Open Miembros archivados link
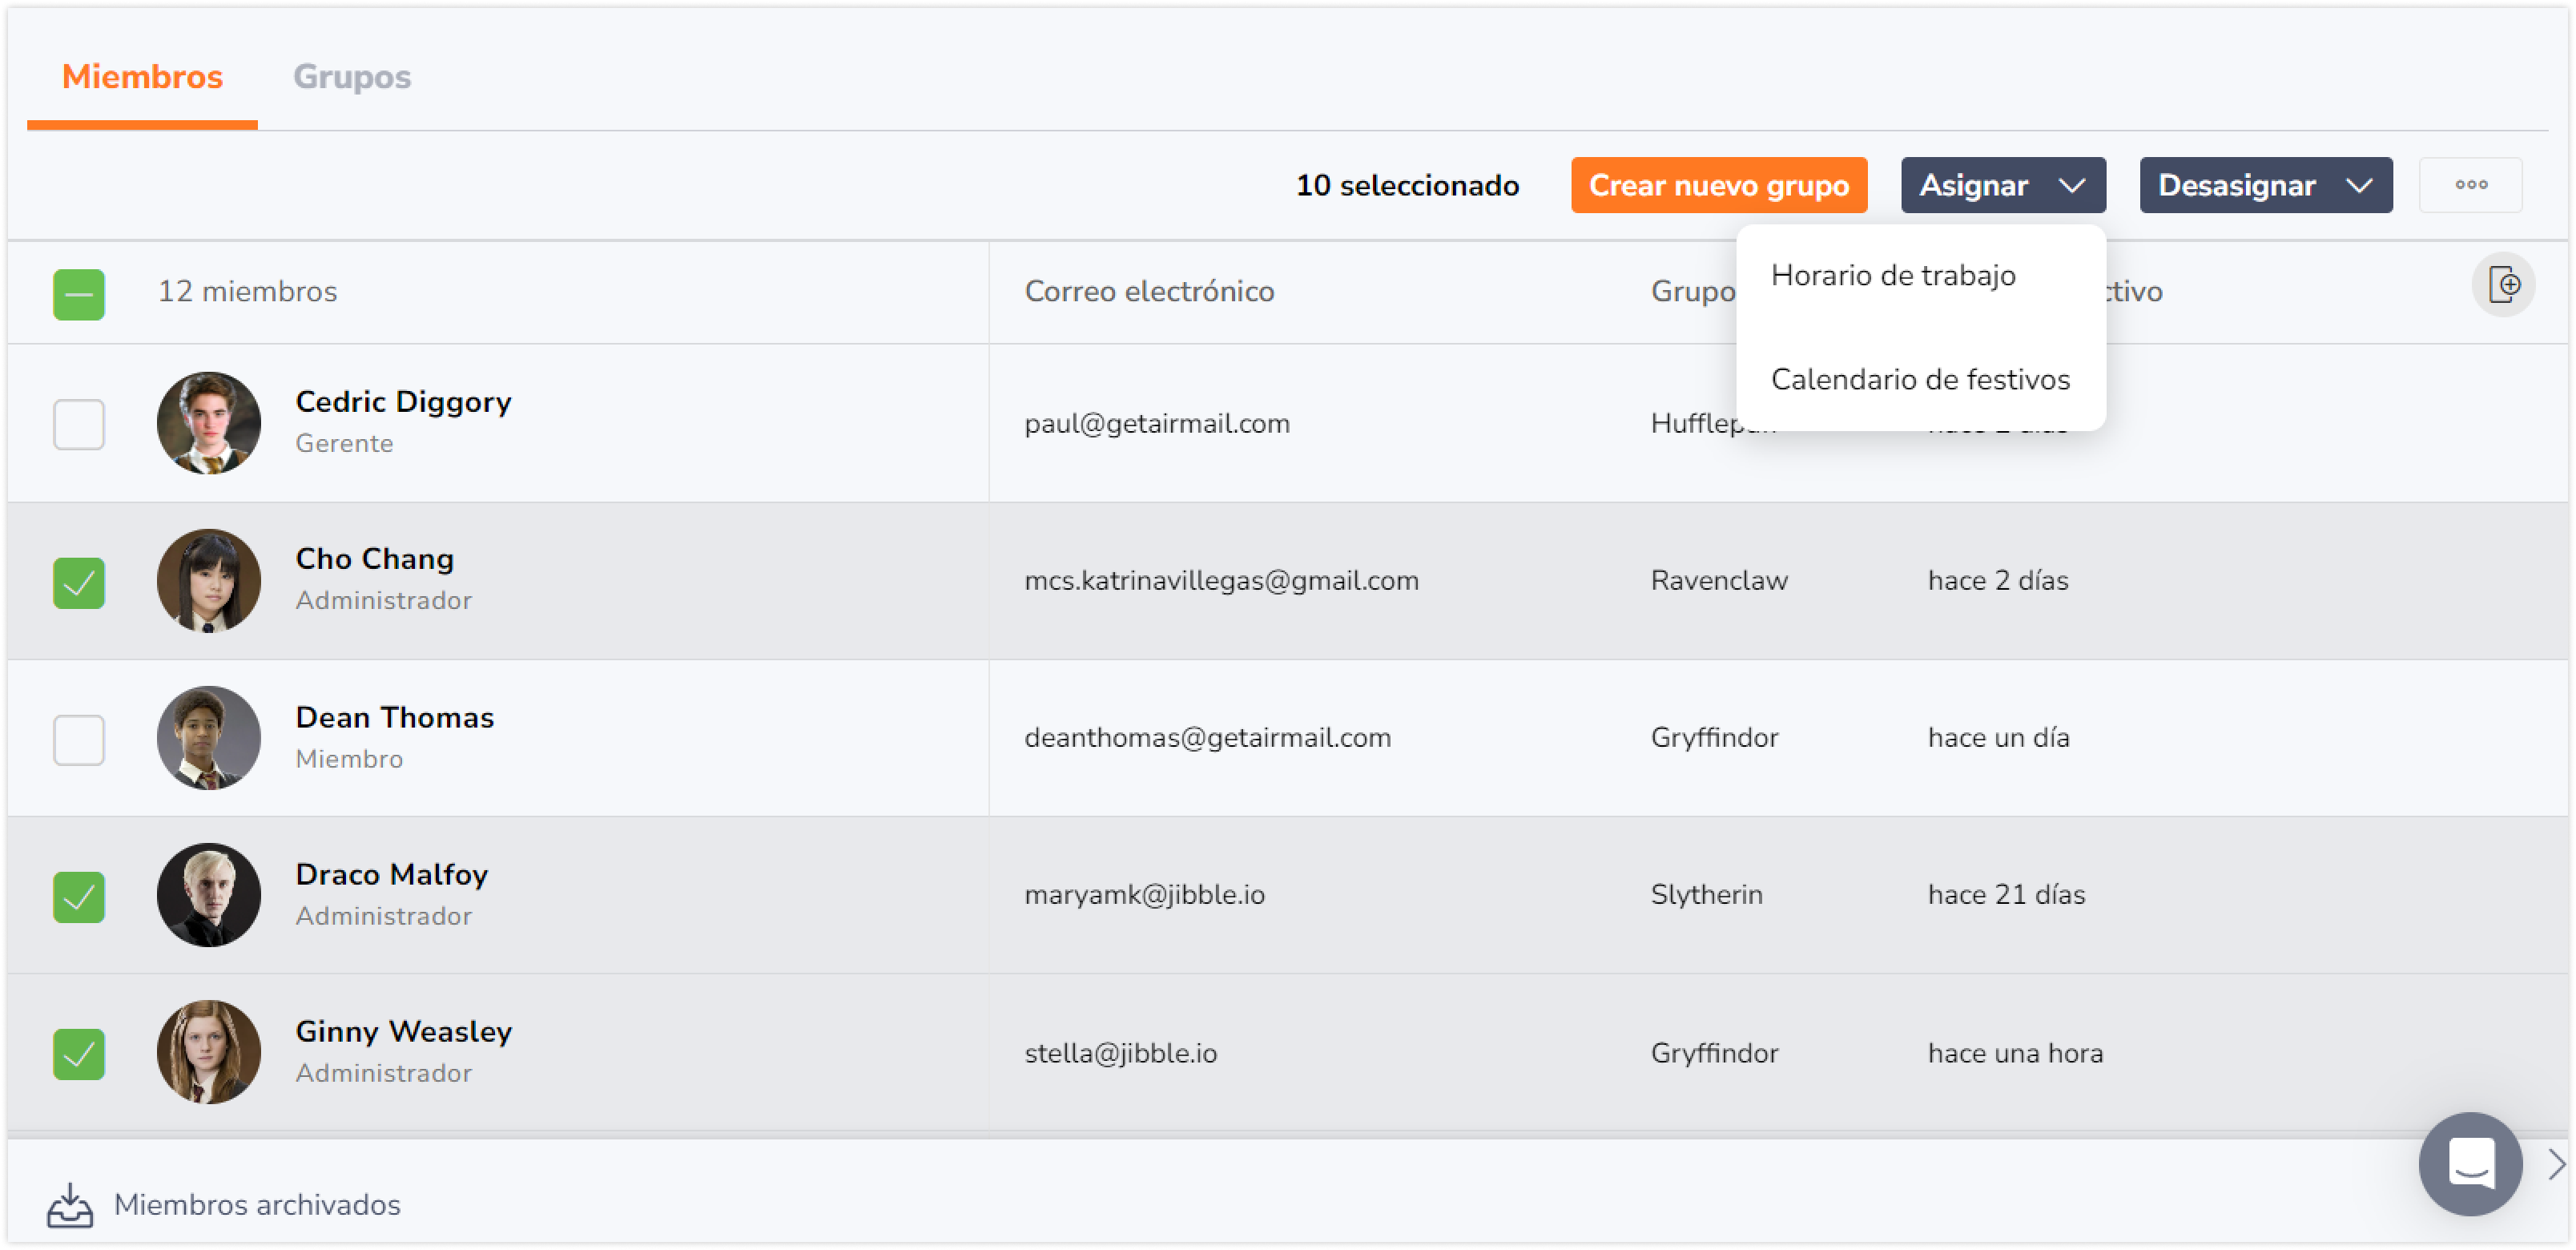Image resolution: width=2576 pixels, height=1250 pixels. [257, 1205]
